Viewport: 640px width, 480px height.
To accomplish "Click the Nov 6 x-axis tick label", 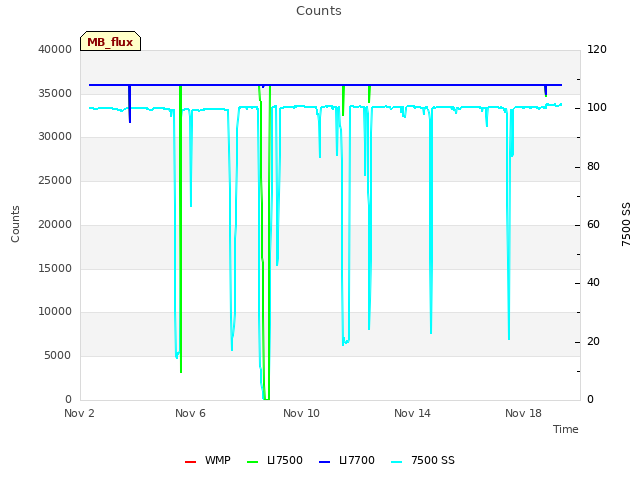I will (190, 413).
